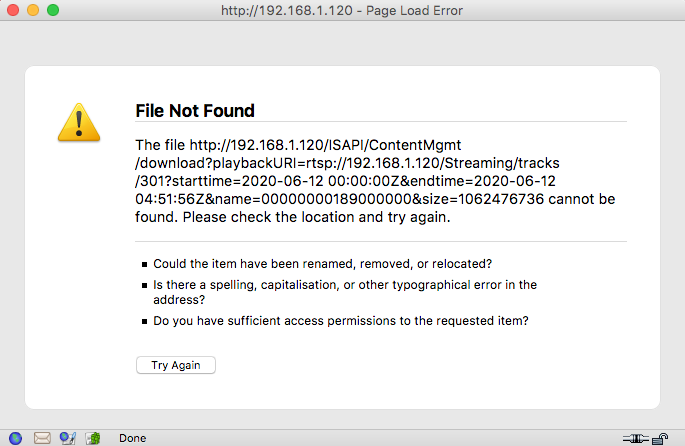Launch Composer from the status bar
The image size is (685, 446).
(68, 437)
